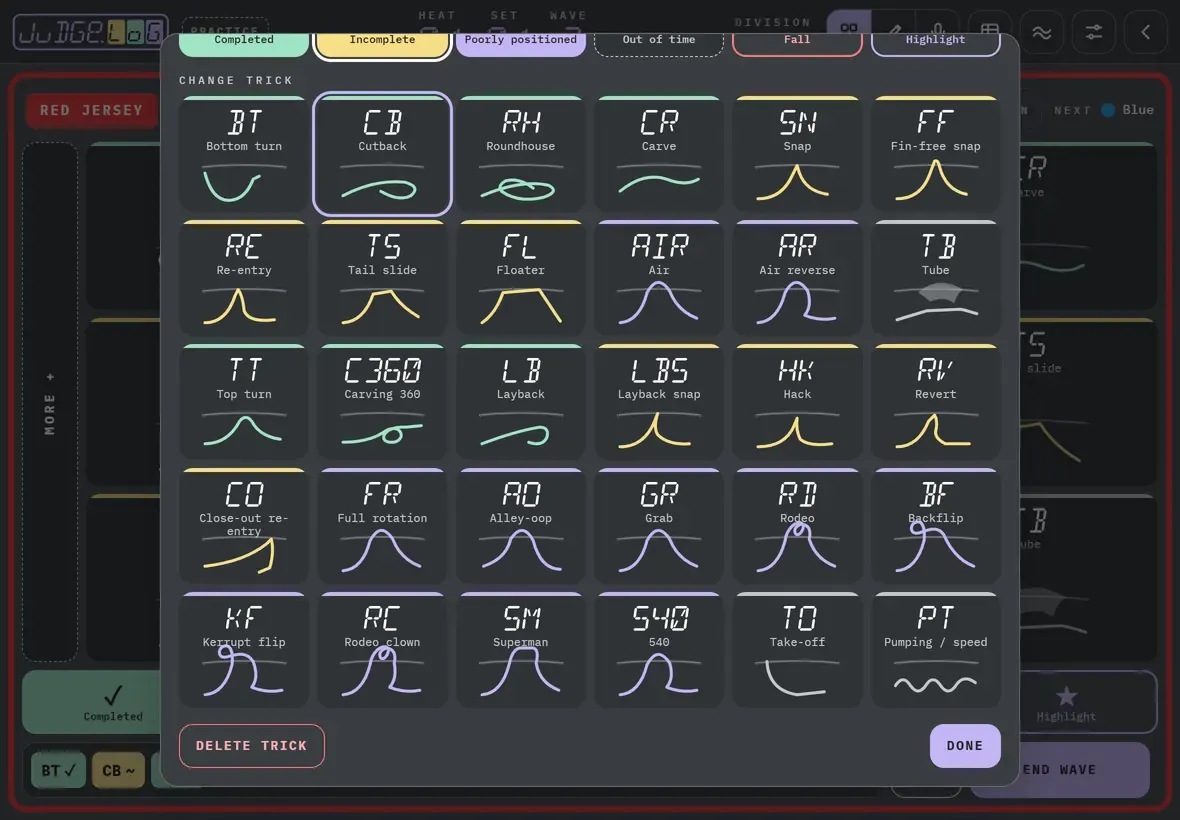Screen dimensions: 1180x820
Task: Choose the Roundhouse trick tile
Action: pyautogui.click(x=521, y=154)
